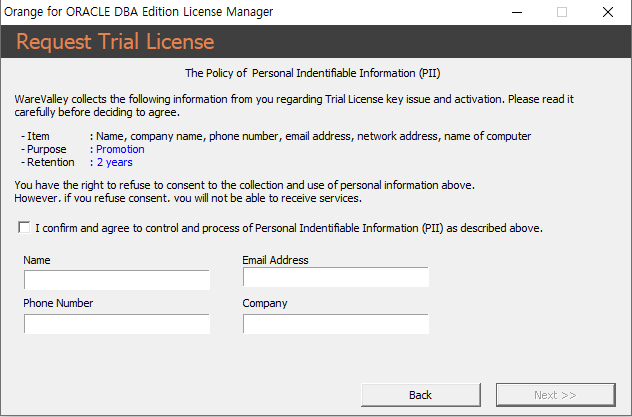Click the 'WareValley collects the following information' line
This screenshot has height=417, width=632.
[x=294, y=99]
